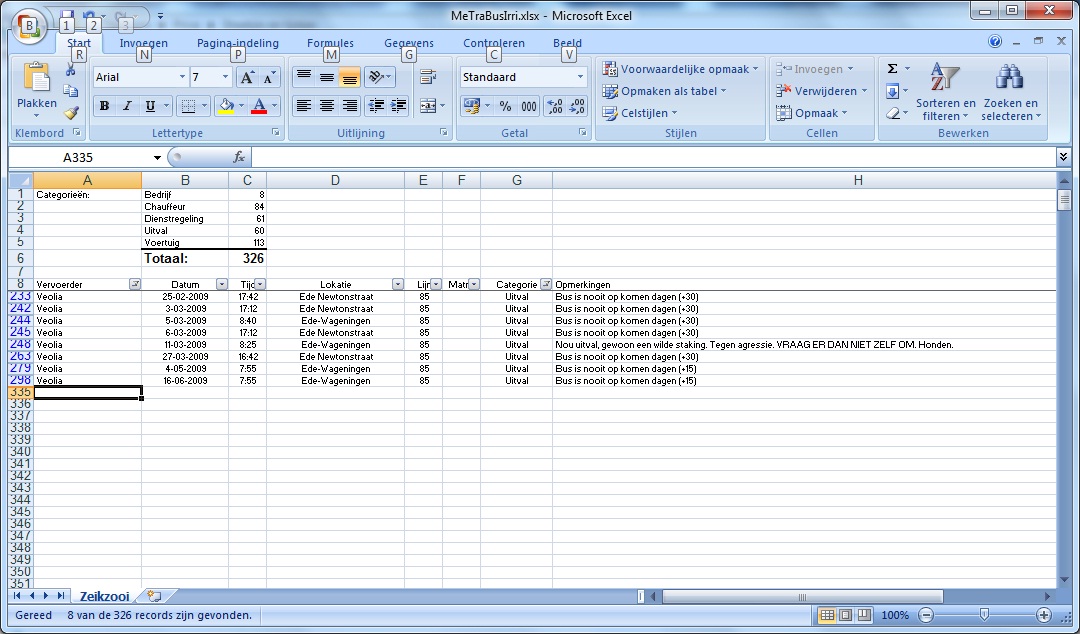
Task: Click the zoom slider handle
Action: (984, 615)
